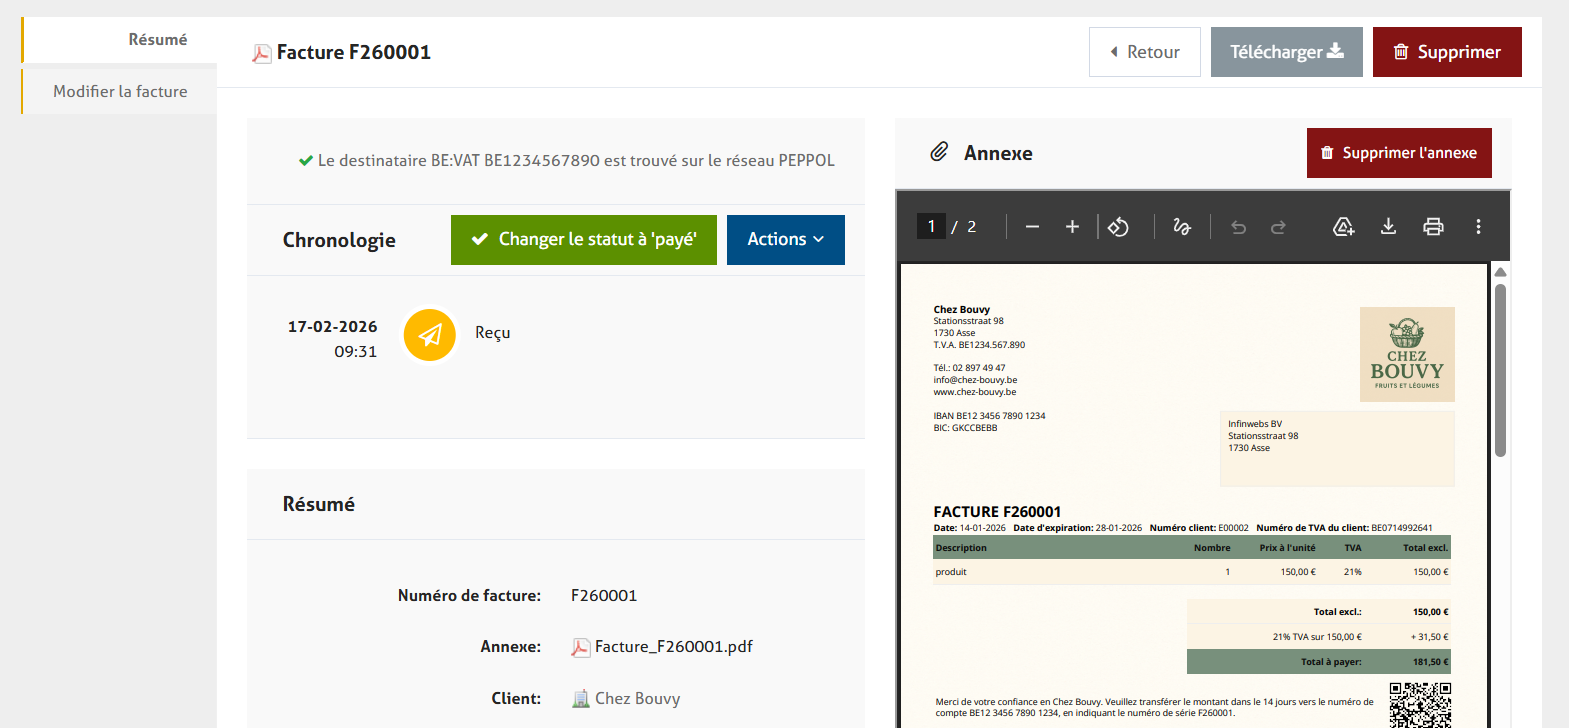Open the Modifier la facture tab
Image resolution: width=1569 pixels, height=728 pixels.
click(120, 91)
